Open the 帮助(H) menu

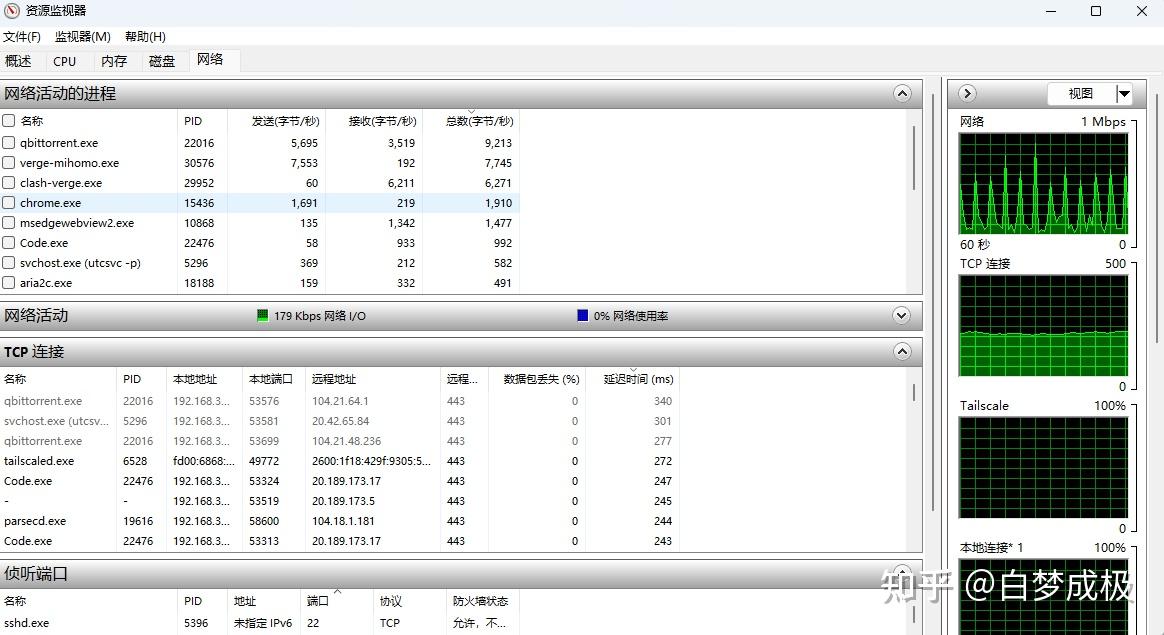pos(144,36)
